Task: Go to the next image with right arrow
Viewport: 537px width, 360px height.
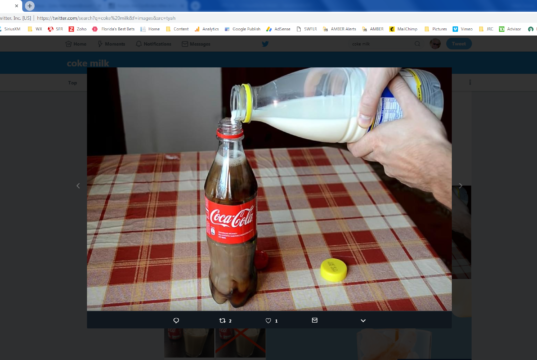Action: pos(460,186)
